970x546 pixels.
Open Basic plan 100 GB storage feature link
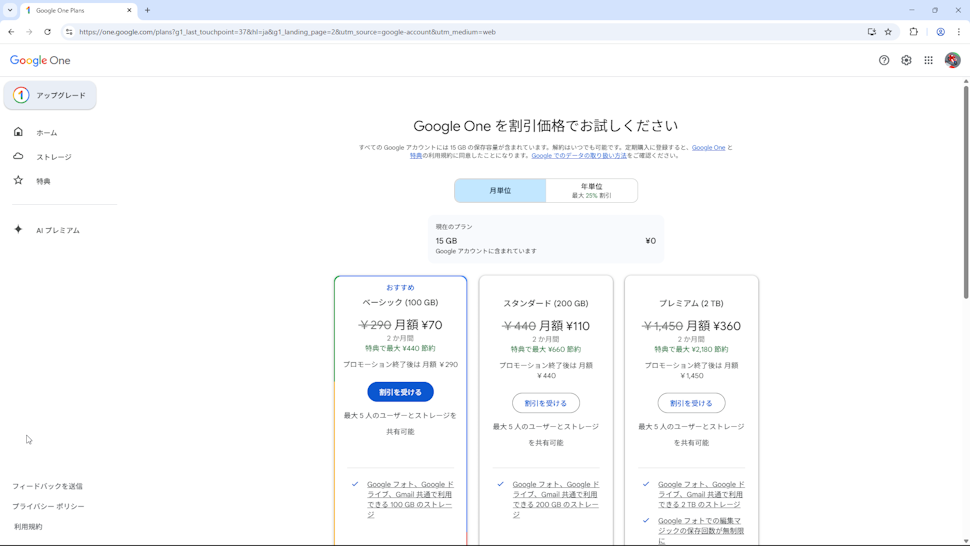coord(410,499)
